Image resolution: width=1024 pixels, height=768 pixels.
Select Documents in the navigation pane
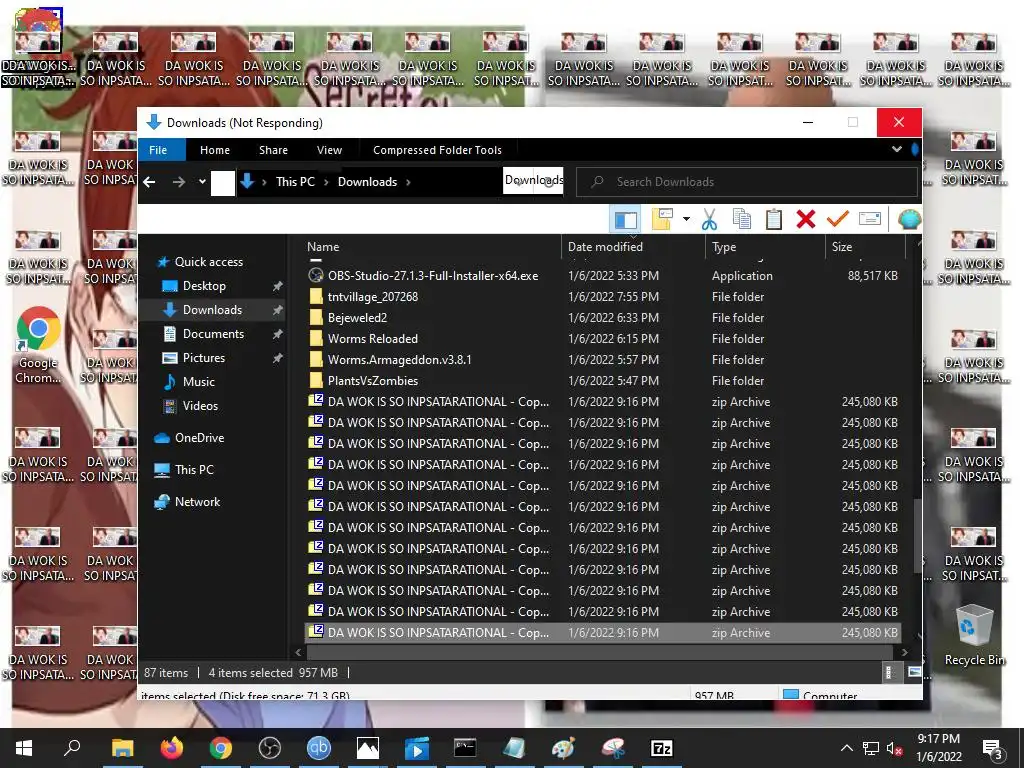point(213,334)
